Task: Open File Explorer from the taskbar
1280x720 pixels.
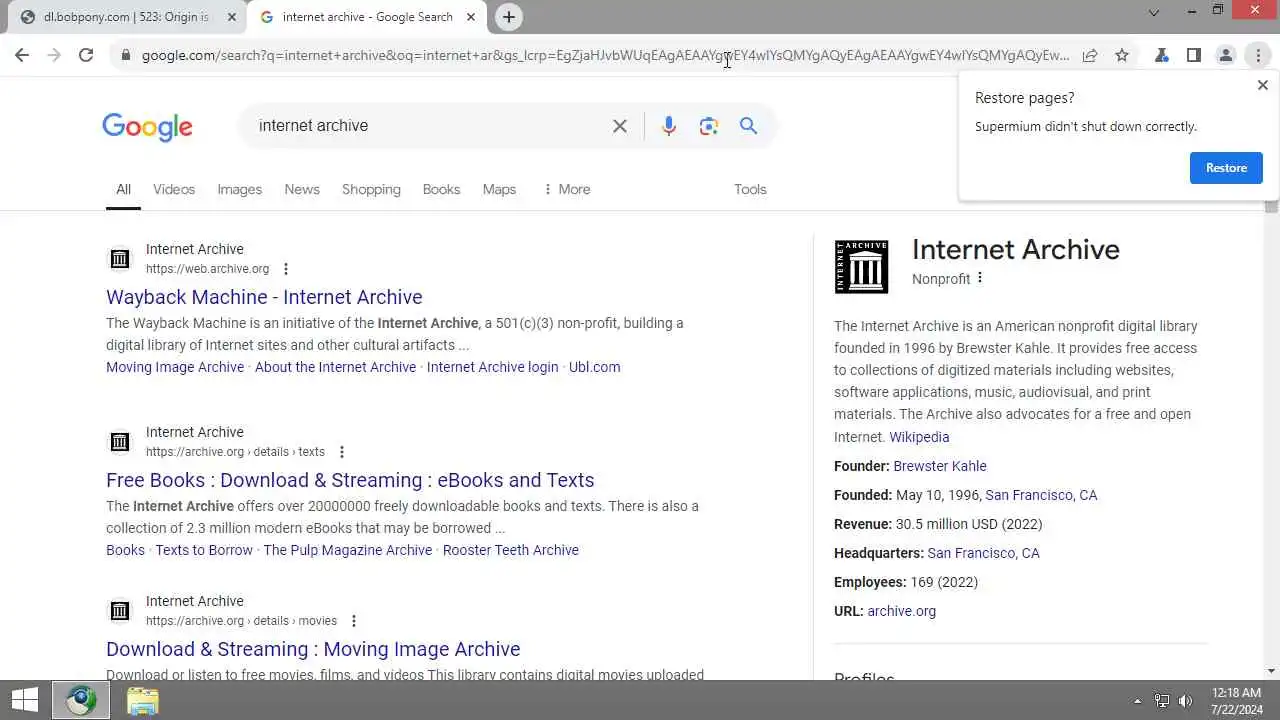Action: click(x=143, y=700)
